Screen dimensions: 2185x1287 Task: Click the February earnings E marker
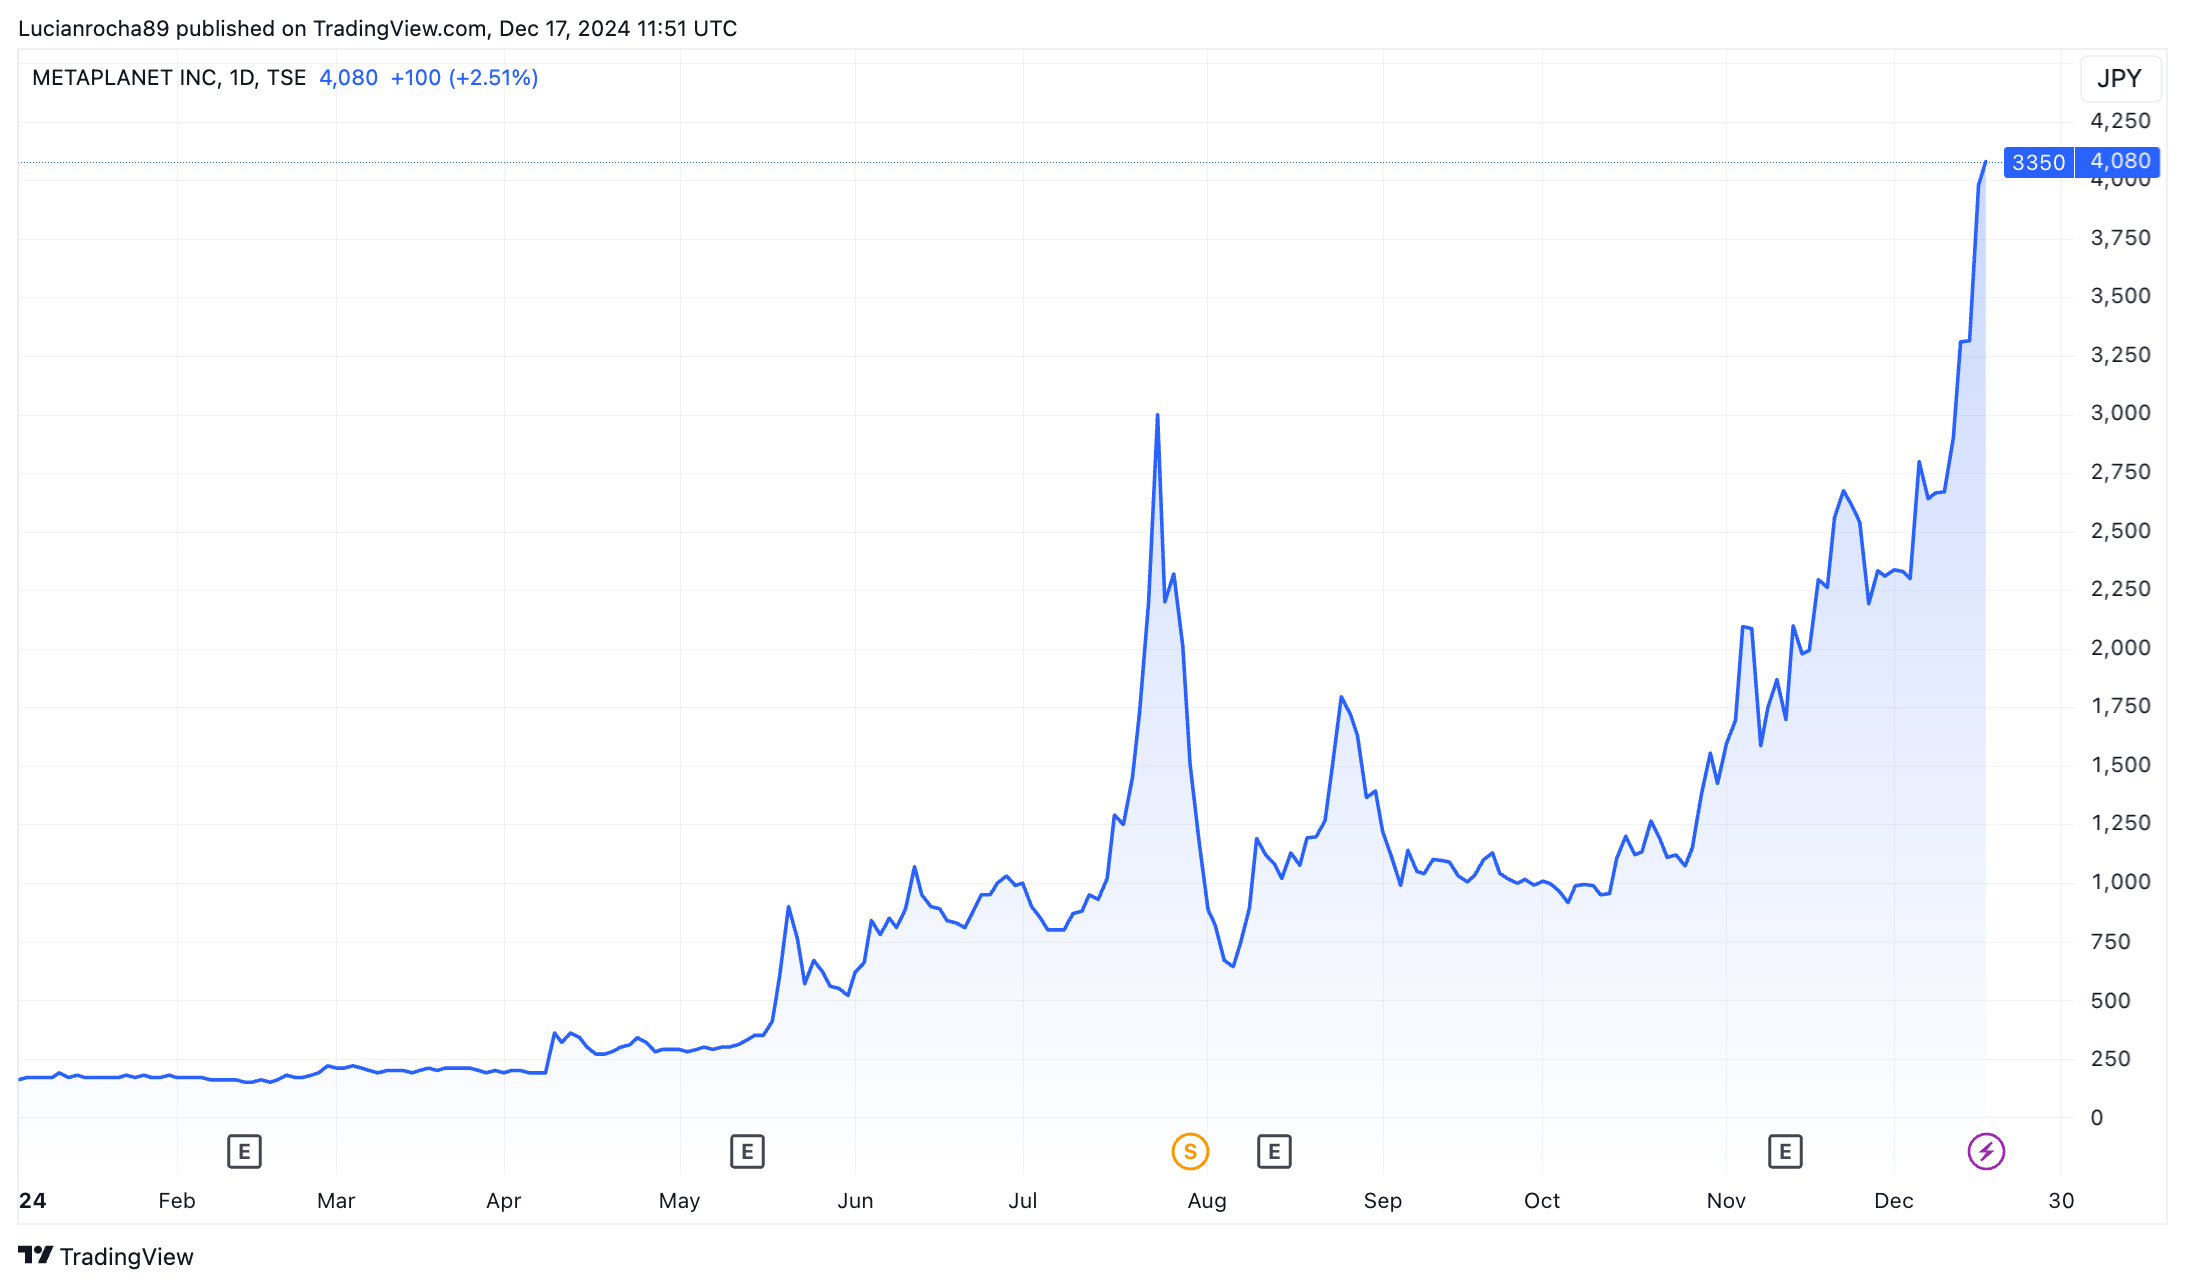click(x=244, y=1151)
